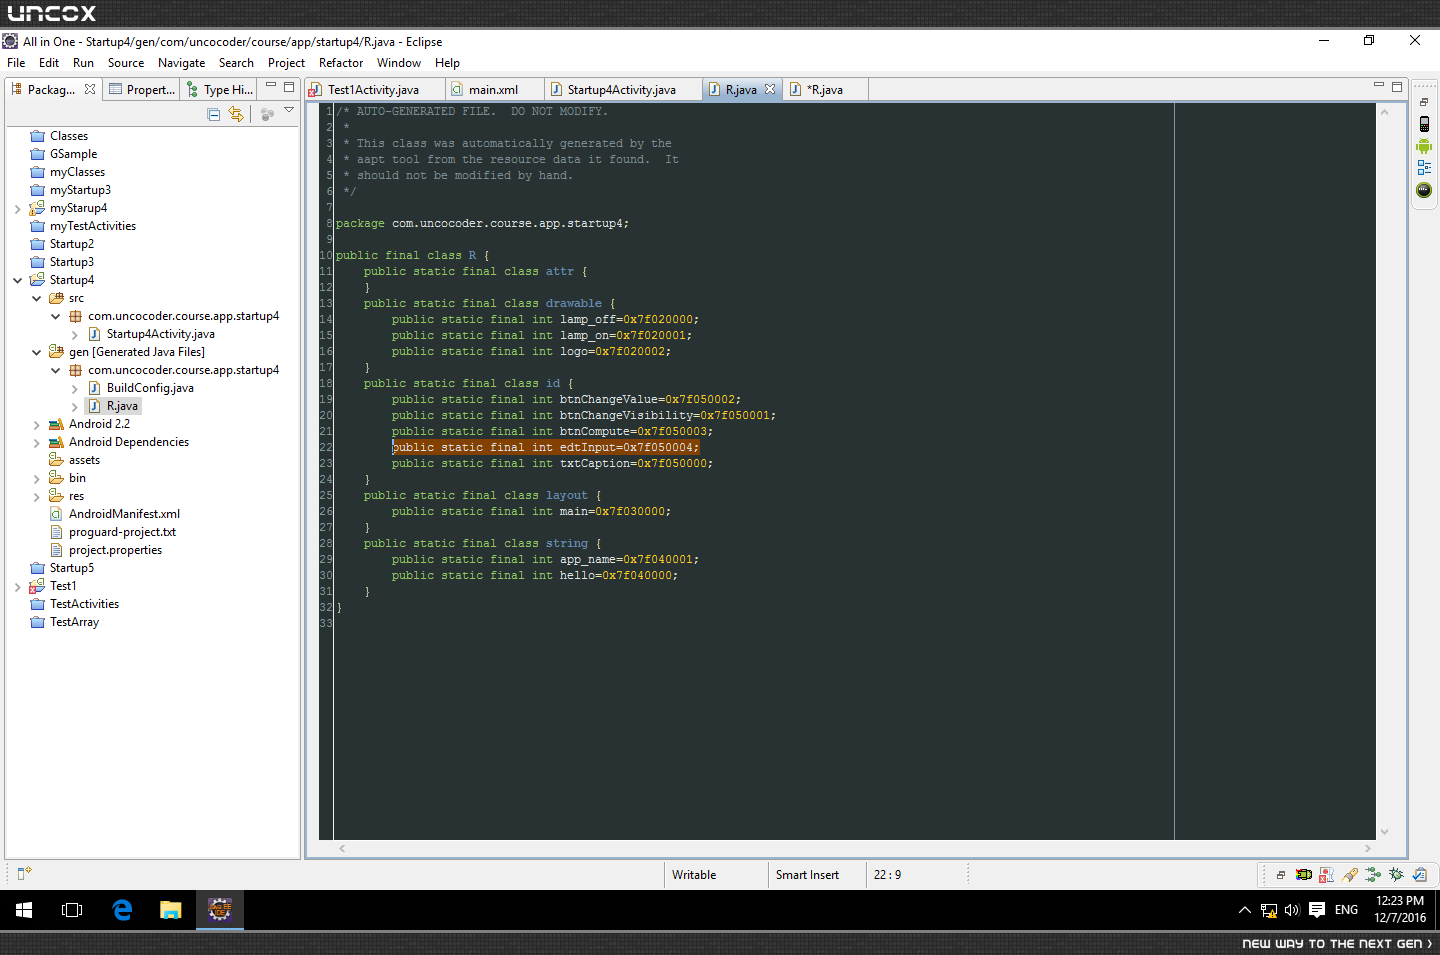Switch to Test1Activity.java editor tab
1440x955 pixels.
pos(373,89)
